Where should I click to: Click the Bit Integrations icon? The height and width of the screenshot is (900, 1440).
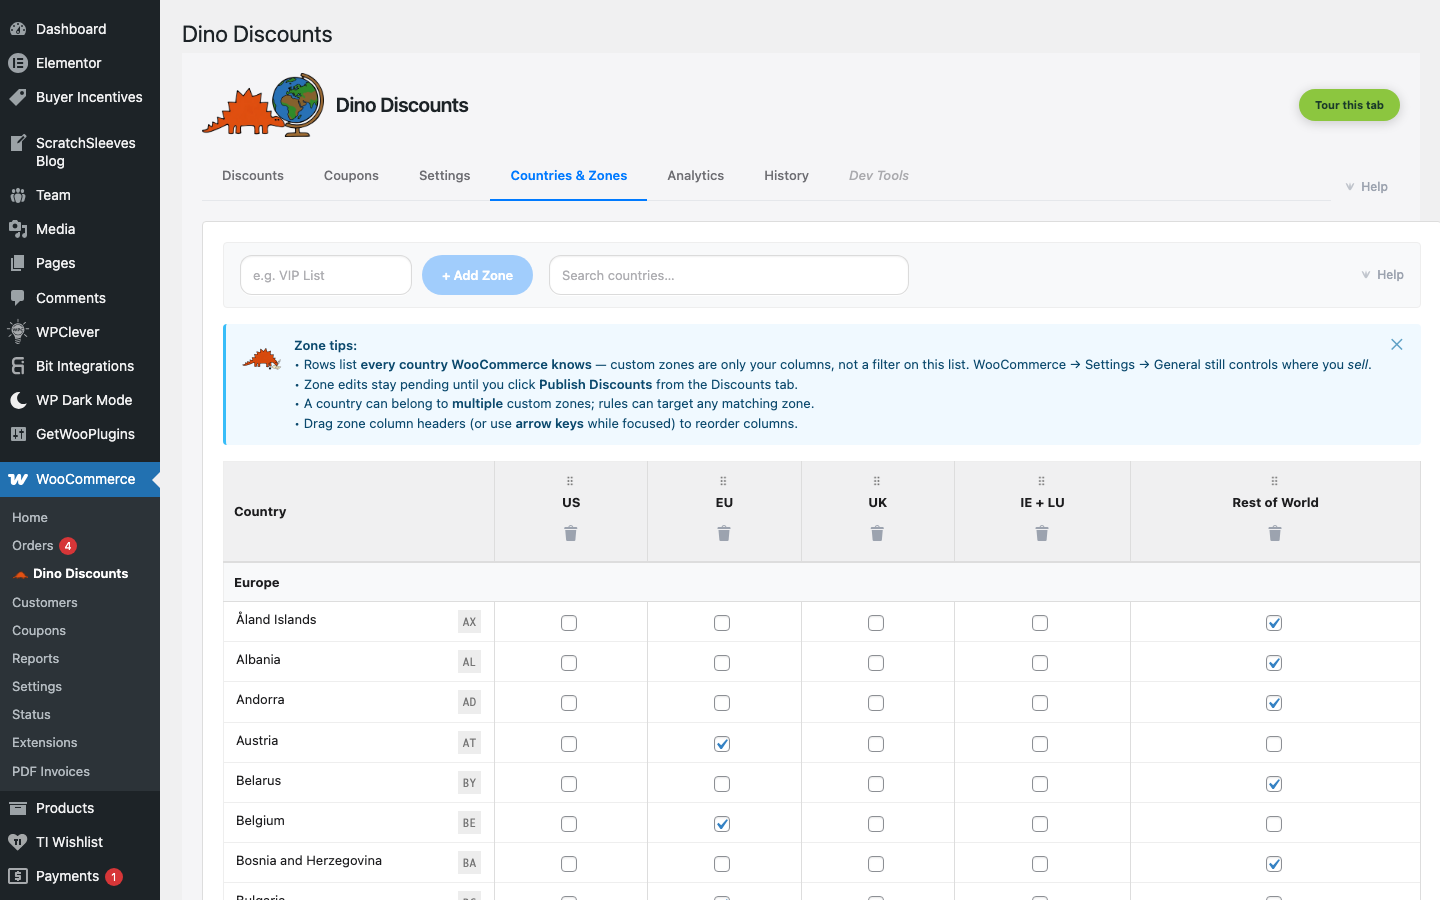tap(18, 366)
